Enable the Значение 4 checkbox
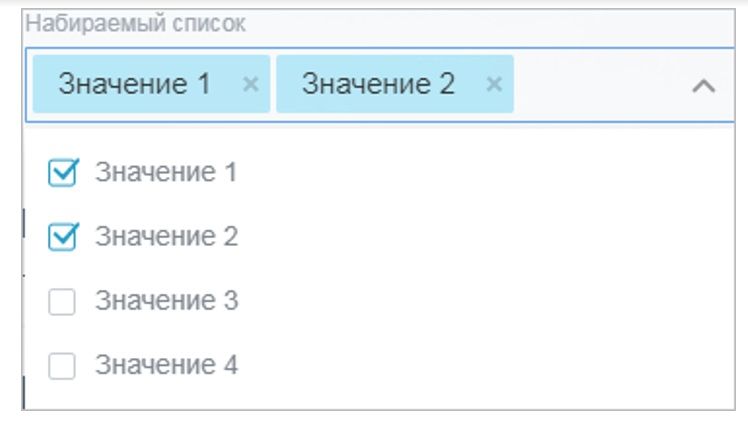 62,366
